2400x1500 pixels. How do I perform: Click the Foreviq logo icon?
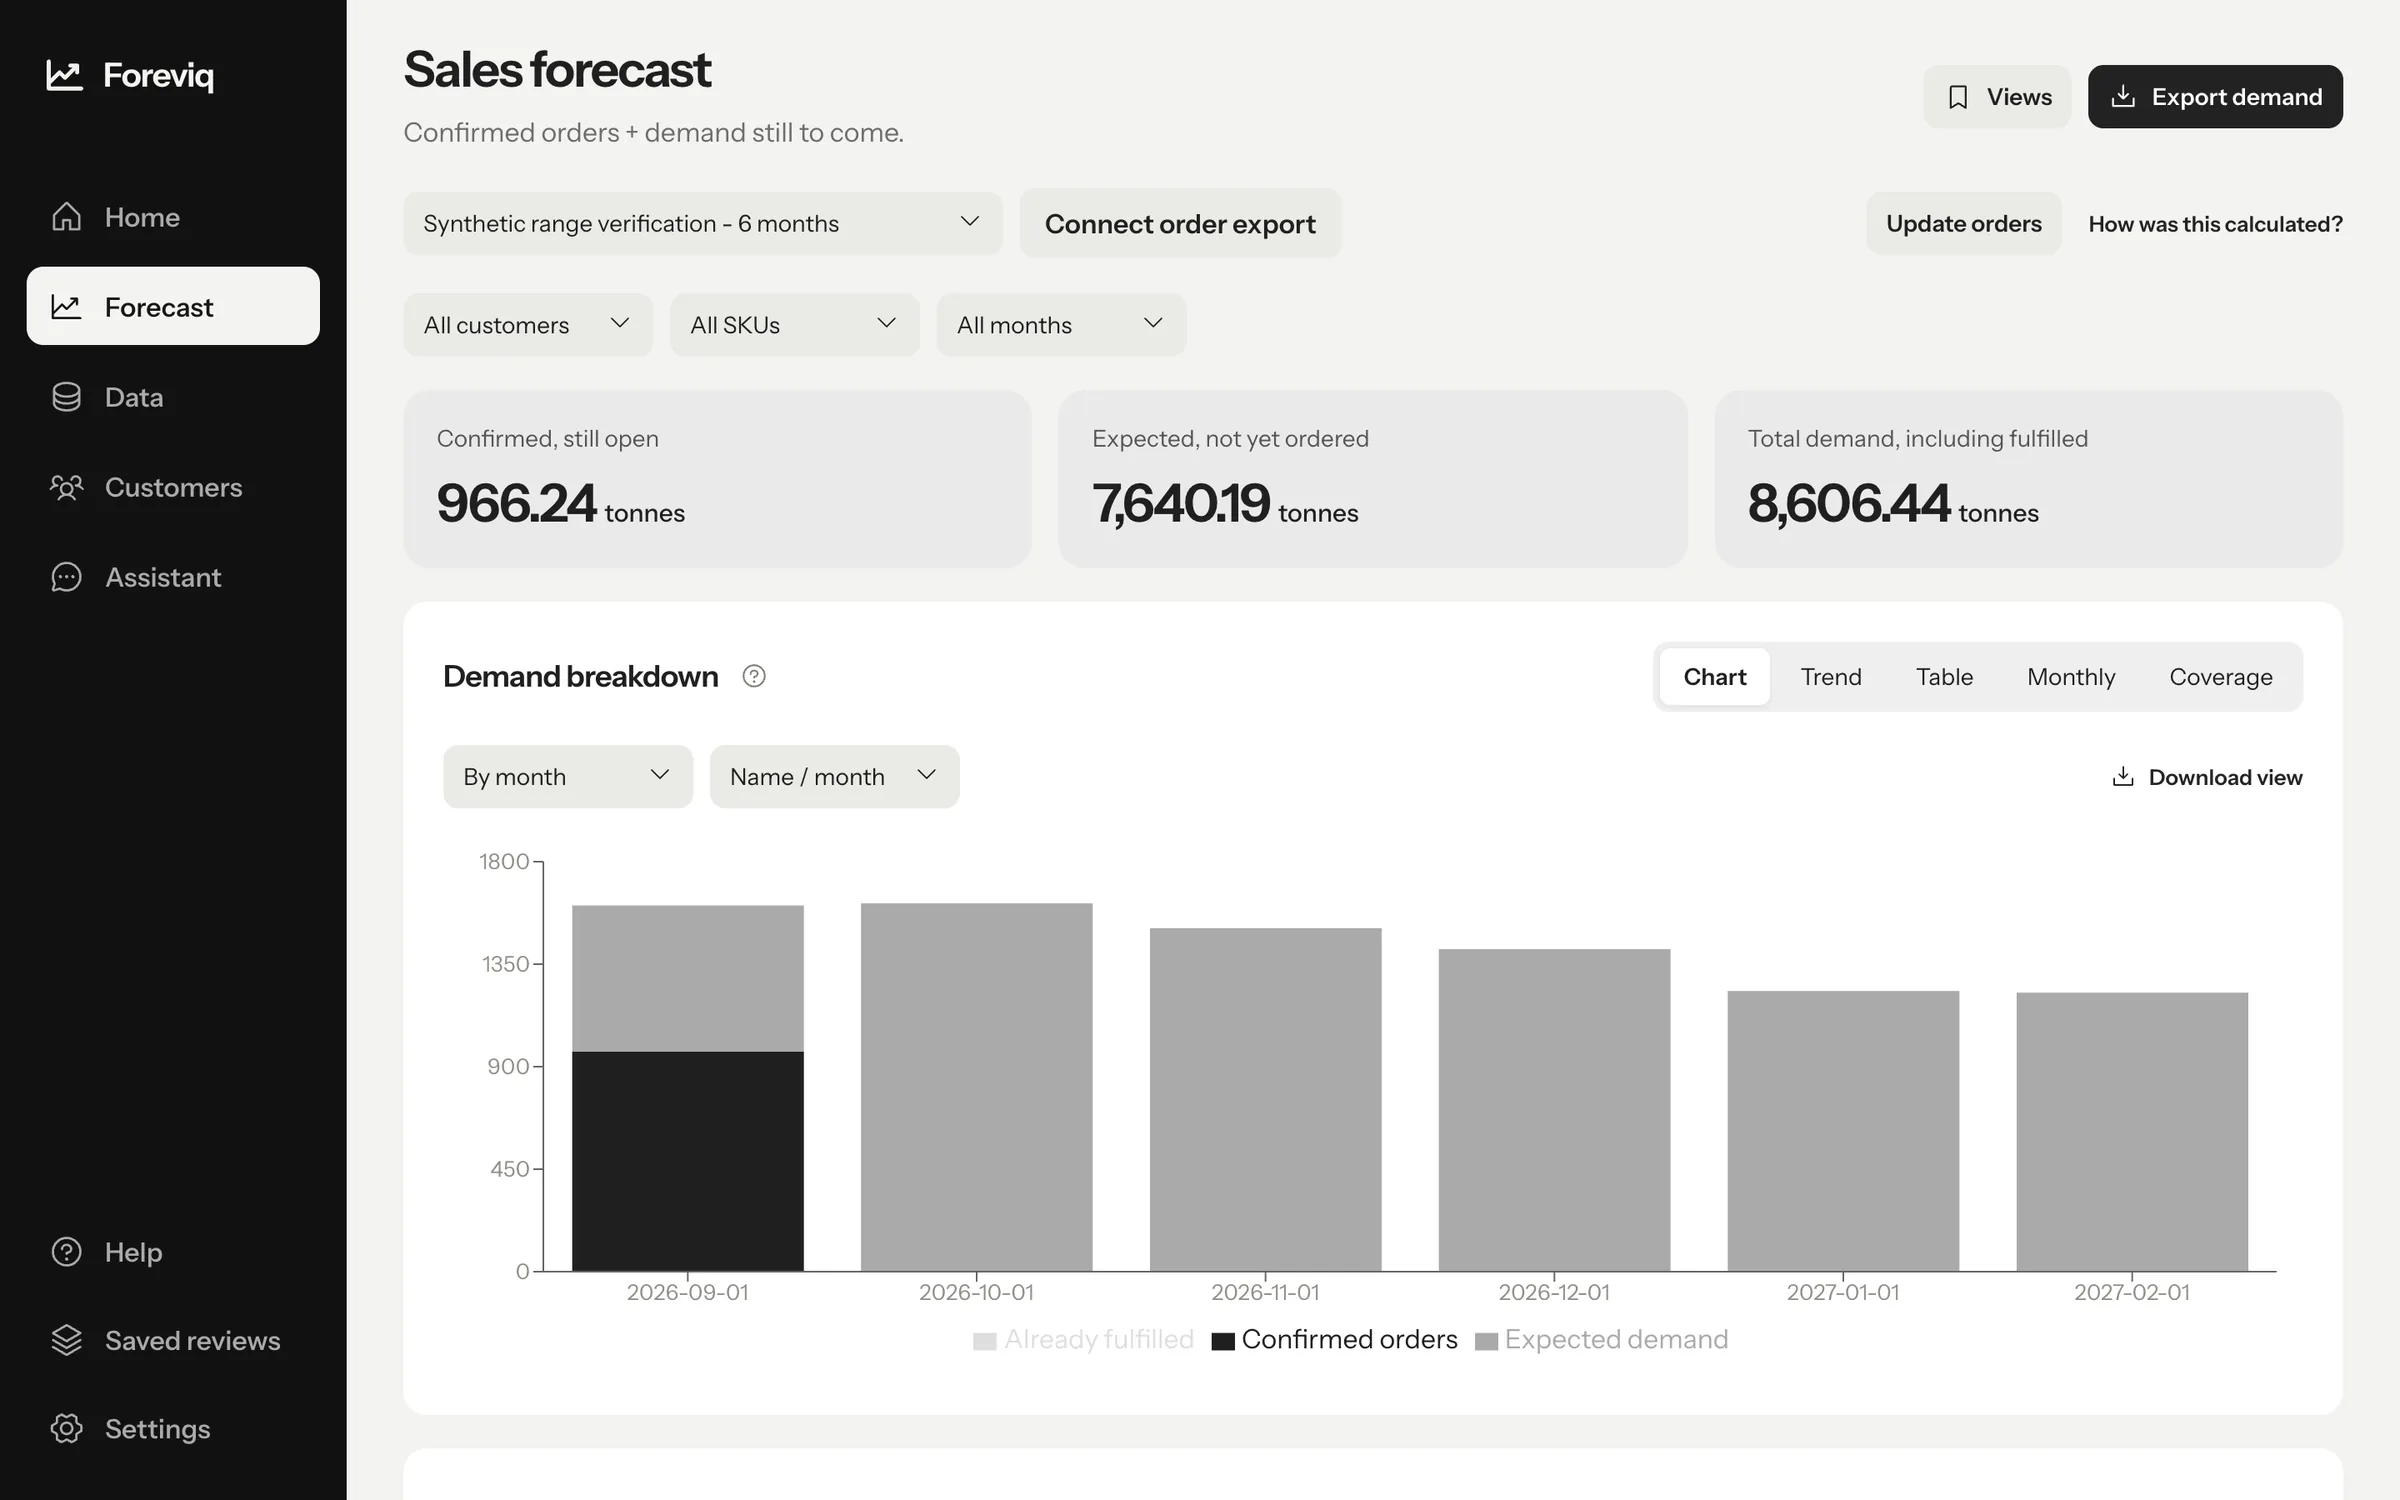click(x=64, y=75)
